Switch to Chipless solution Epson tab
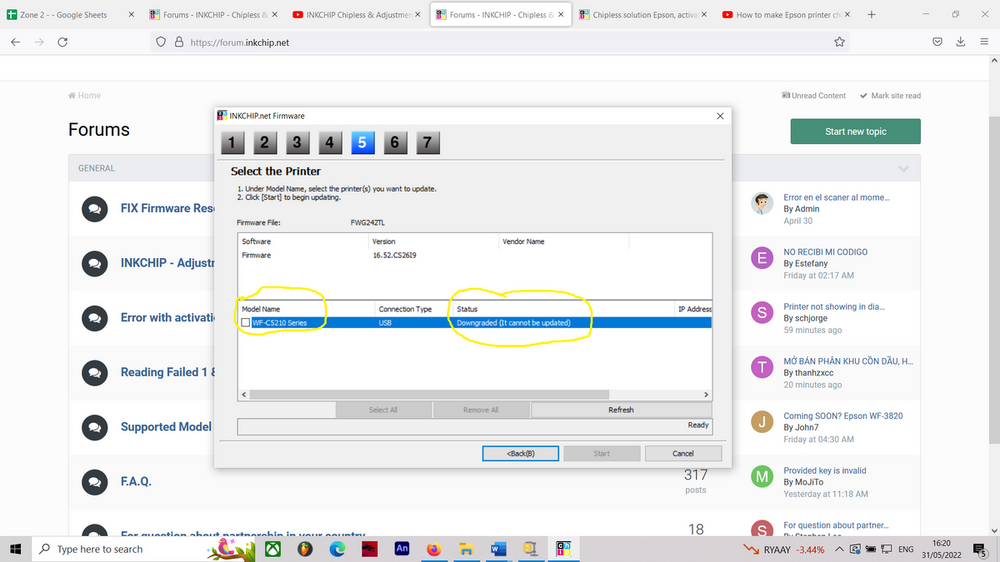The width and height of the screenshot is (1000, 562). [x=638, y=15]
